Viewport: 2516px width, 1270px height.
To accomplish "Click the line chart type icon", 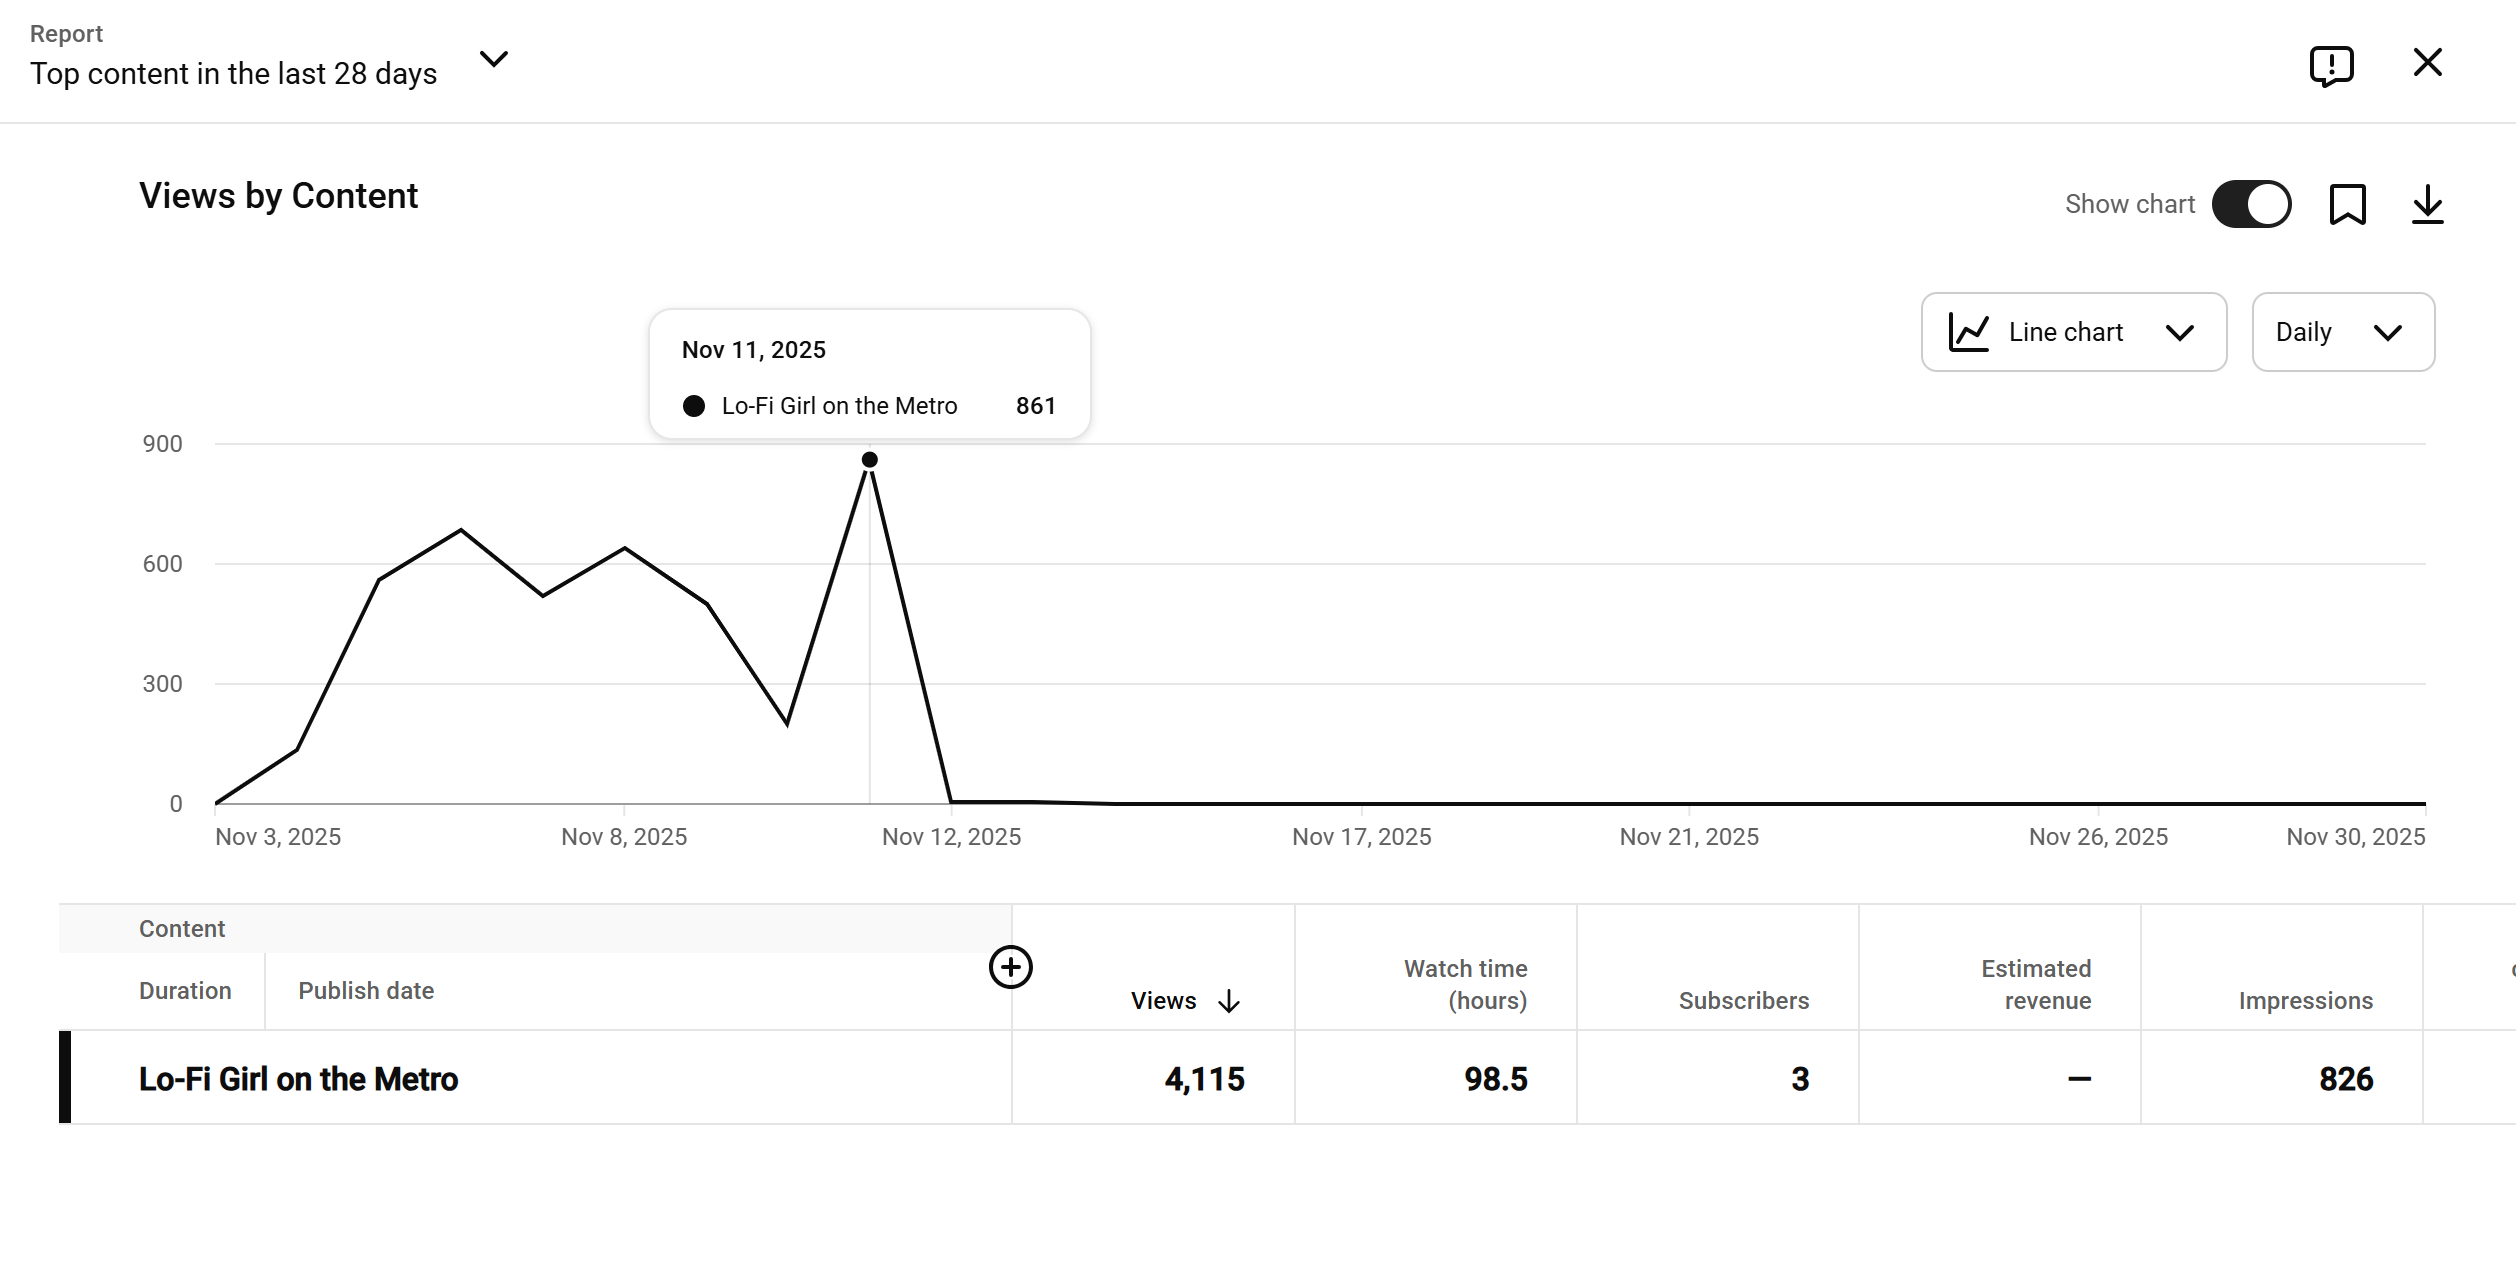I will [x=1968, y=332].
